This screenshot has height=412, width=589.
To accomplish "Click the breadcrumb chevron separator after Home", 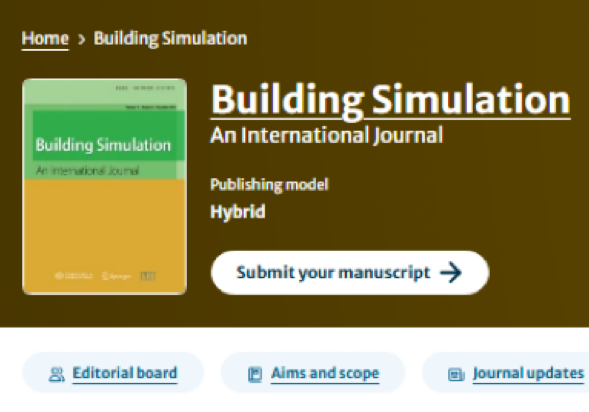I will 81,39.
